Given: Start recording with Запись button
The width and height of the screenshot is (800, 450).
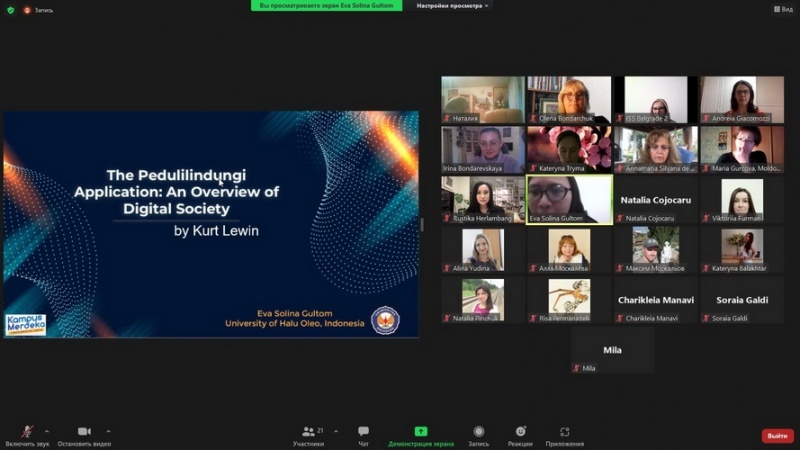Looking at the screenshot, I should point(479,432).
